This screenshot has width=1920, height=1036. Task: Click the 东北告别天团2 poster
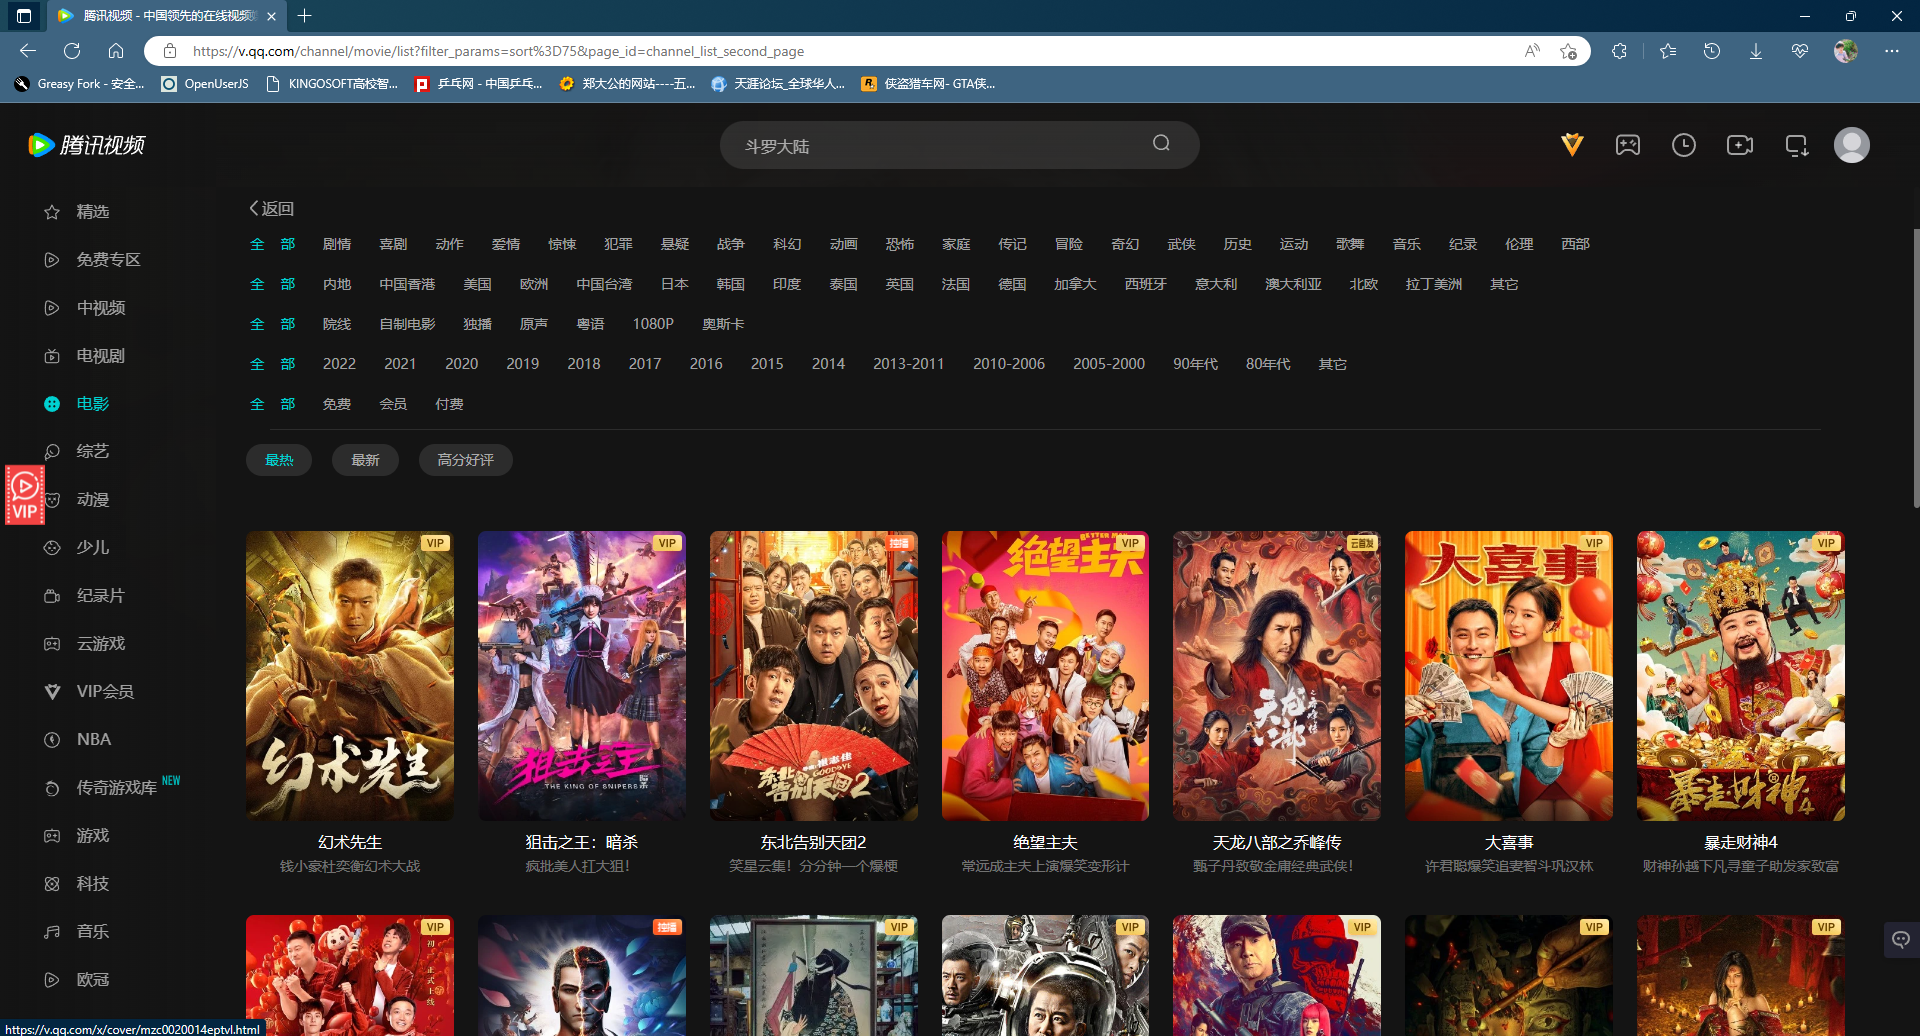[814, 676]
